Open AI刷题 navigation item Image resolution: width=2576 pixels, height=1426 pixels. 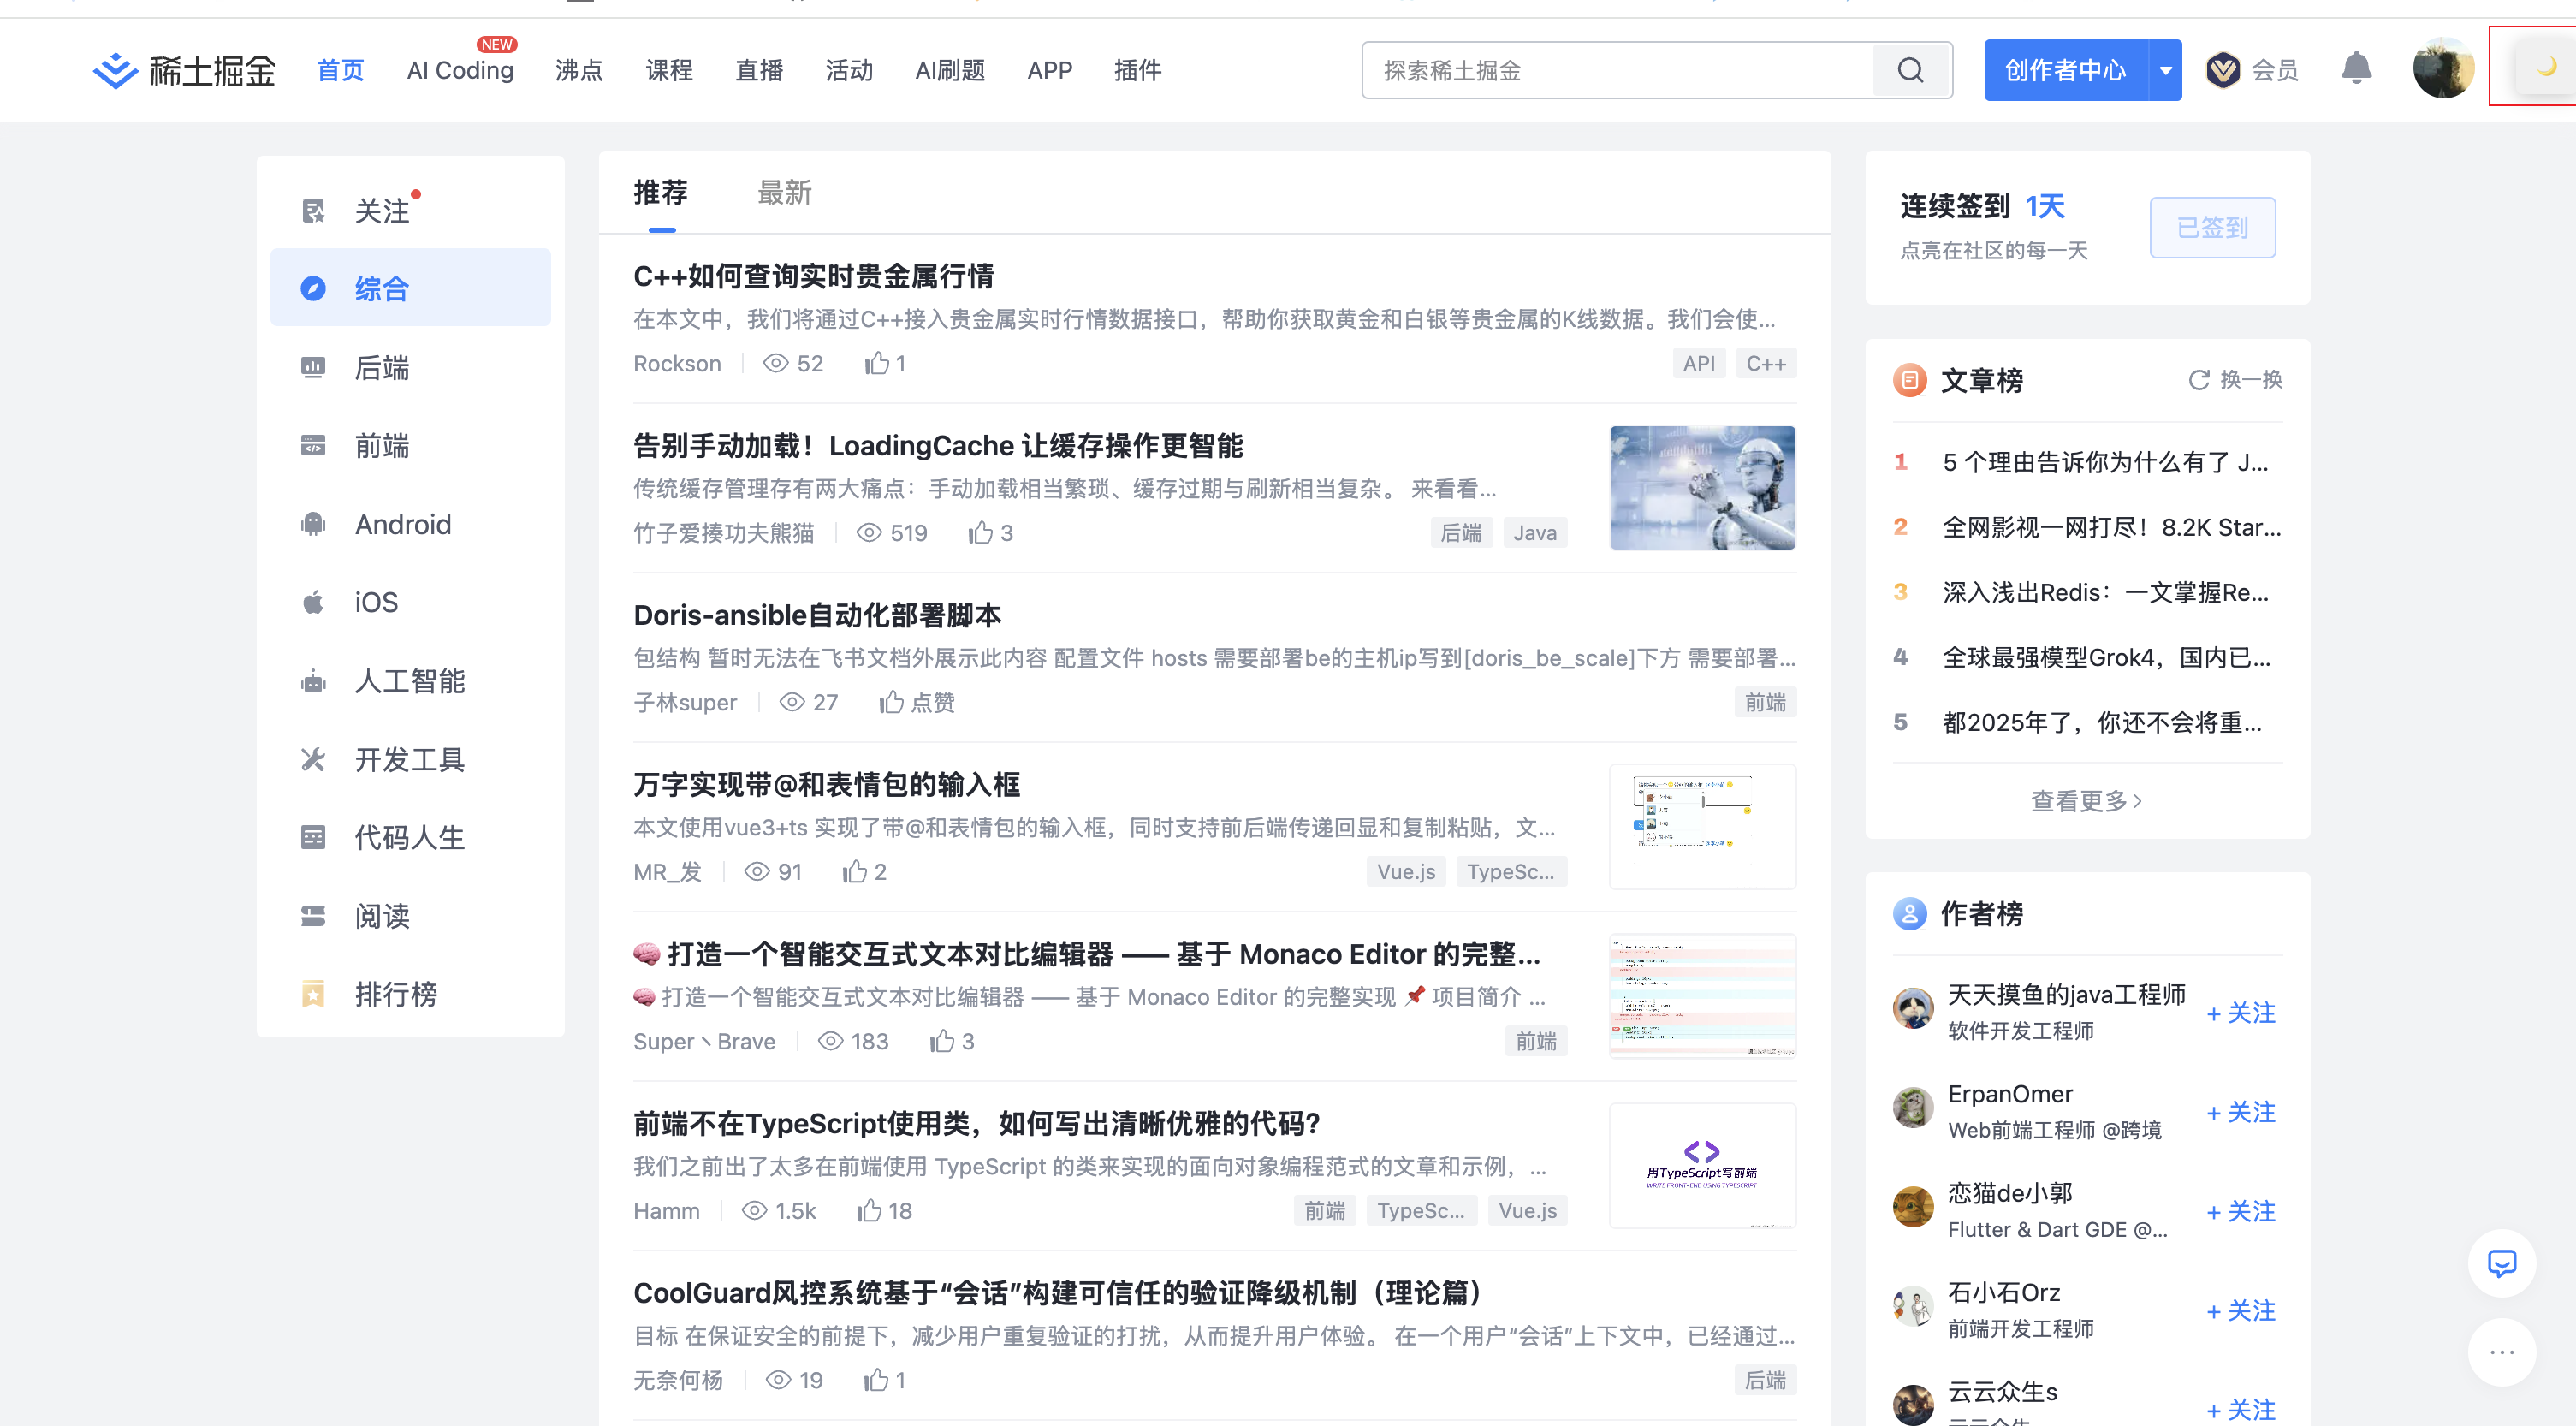950,71
